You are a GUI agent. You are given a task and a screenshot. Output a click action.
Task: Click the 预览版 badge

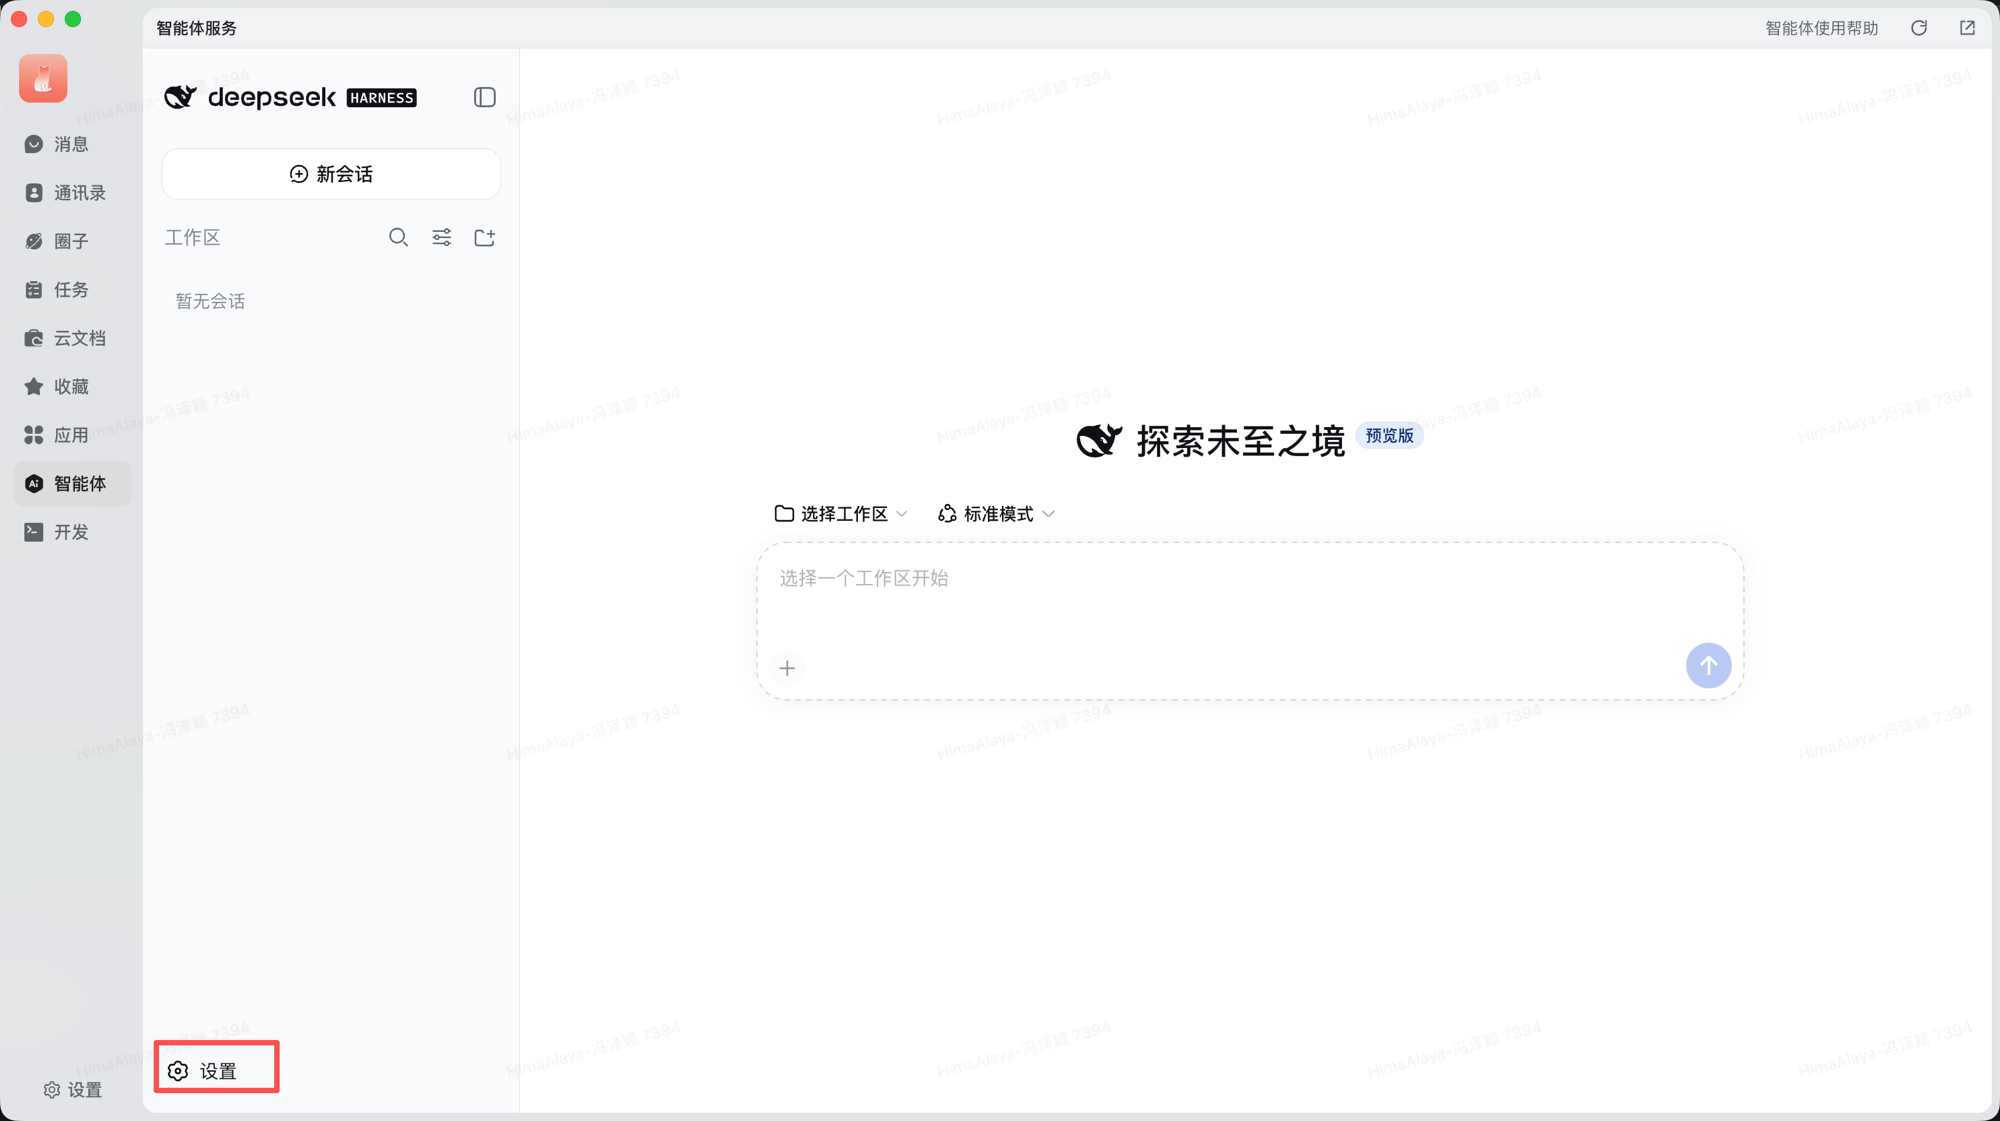[x=1389, y=436]
